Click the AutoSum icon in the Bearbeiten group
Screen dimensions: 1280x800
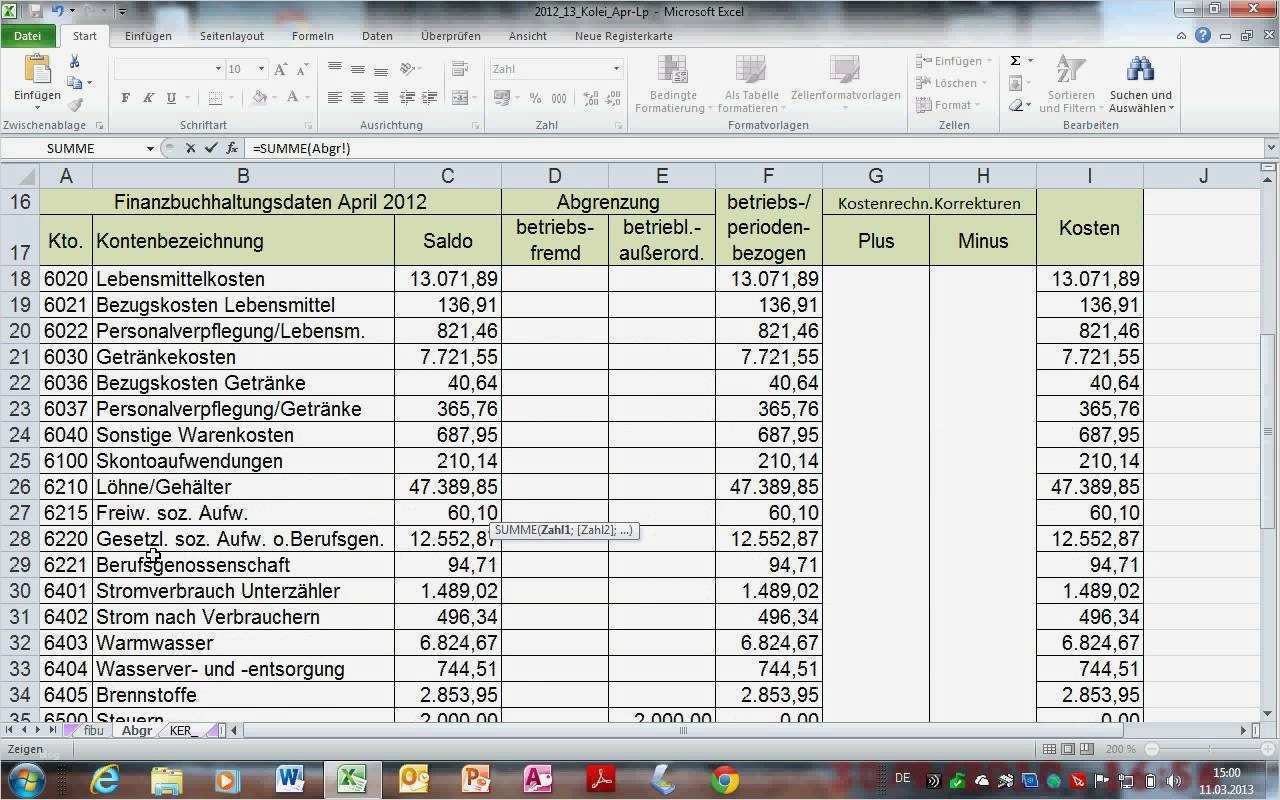pyautogui.click(x=1015, y=60)
